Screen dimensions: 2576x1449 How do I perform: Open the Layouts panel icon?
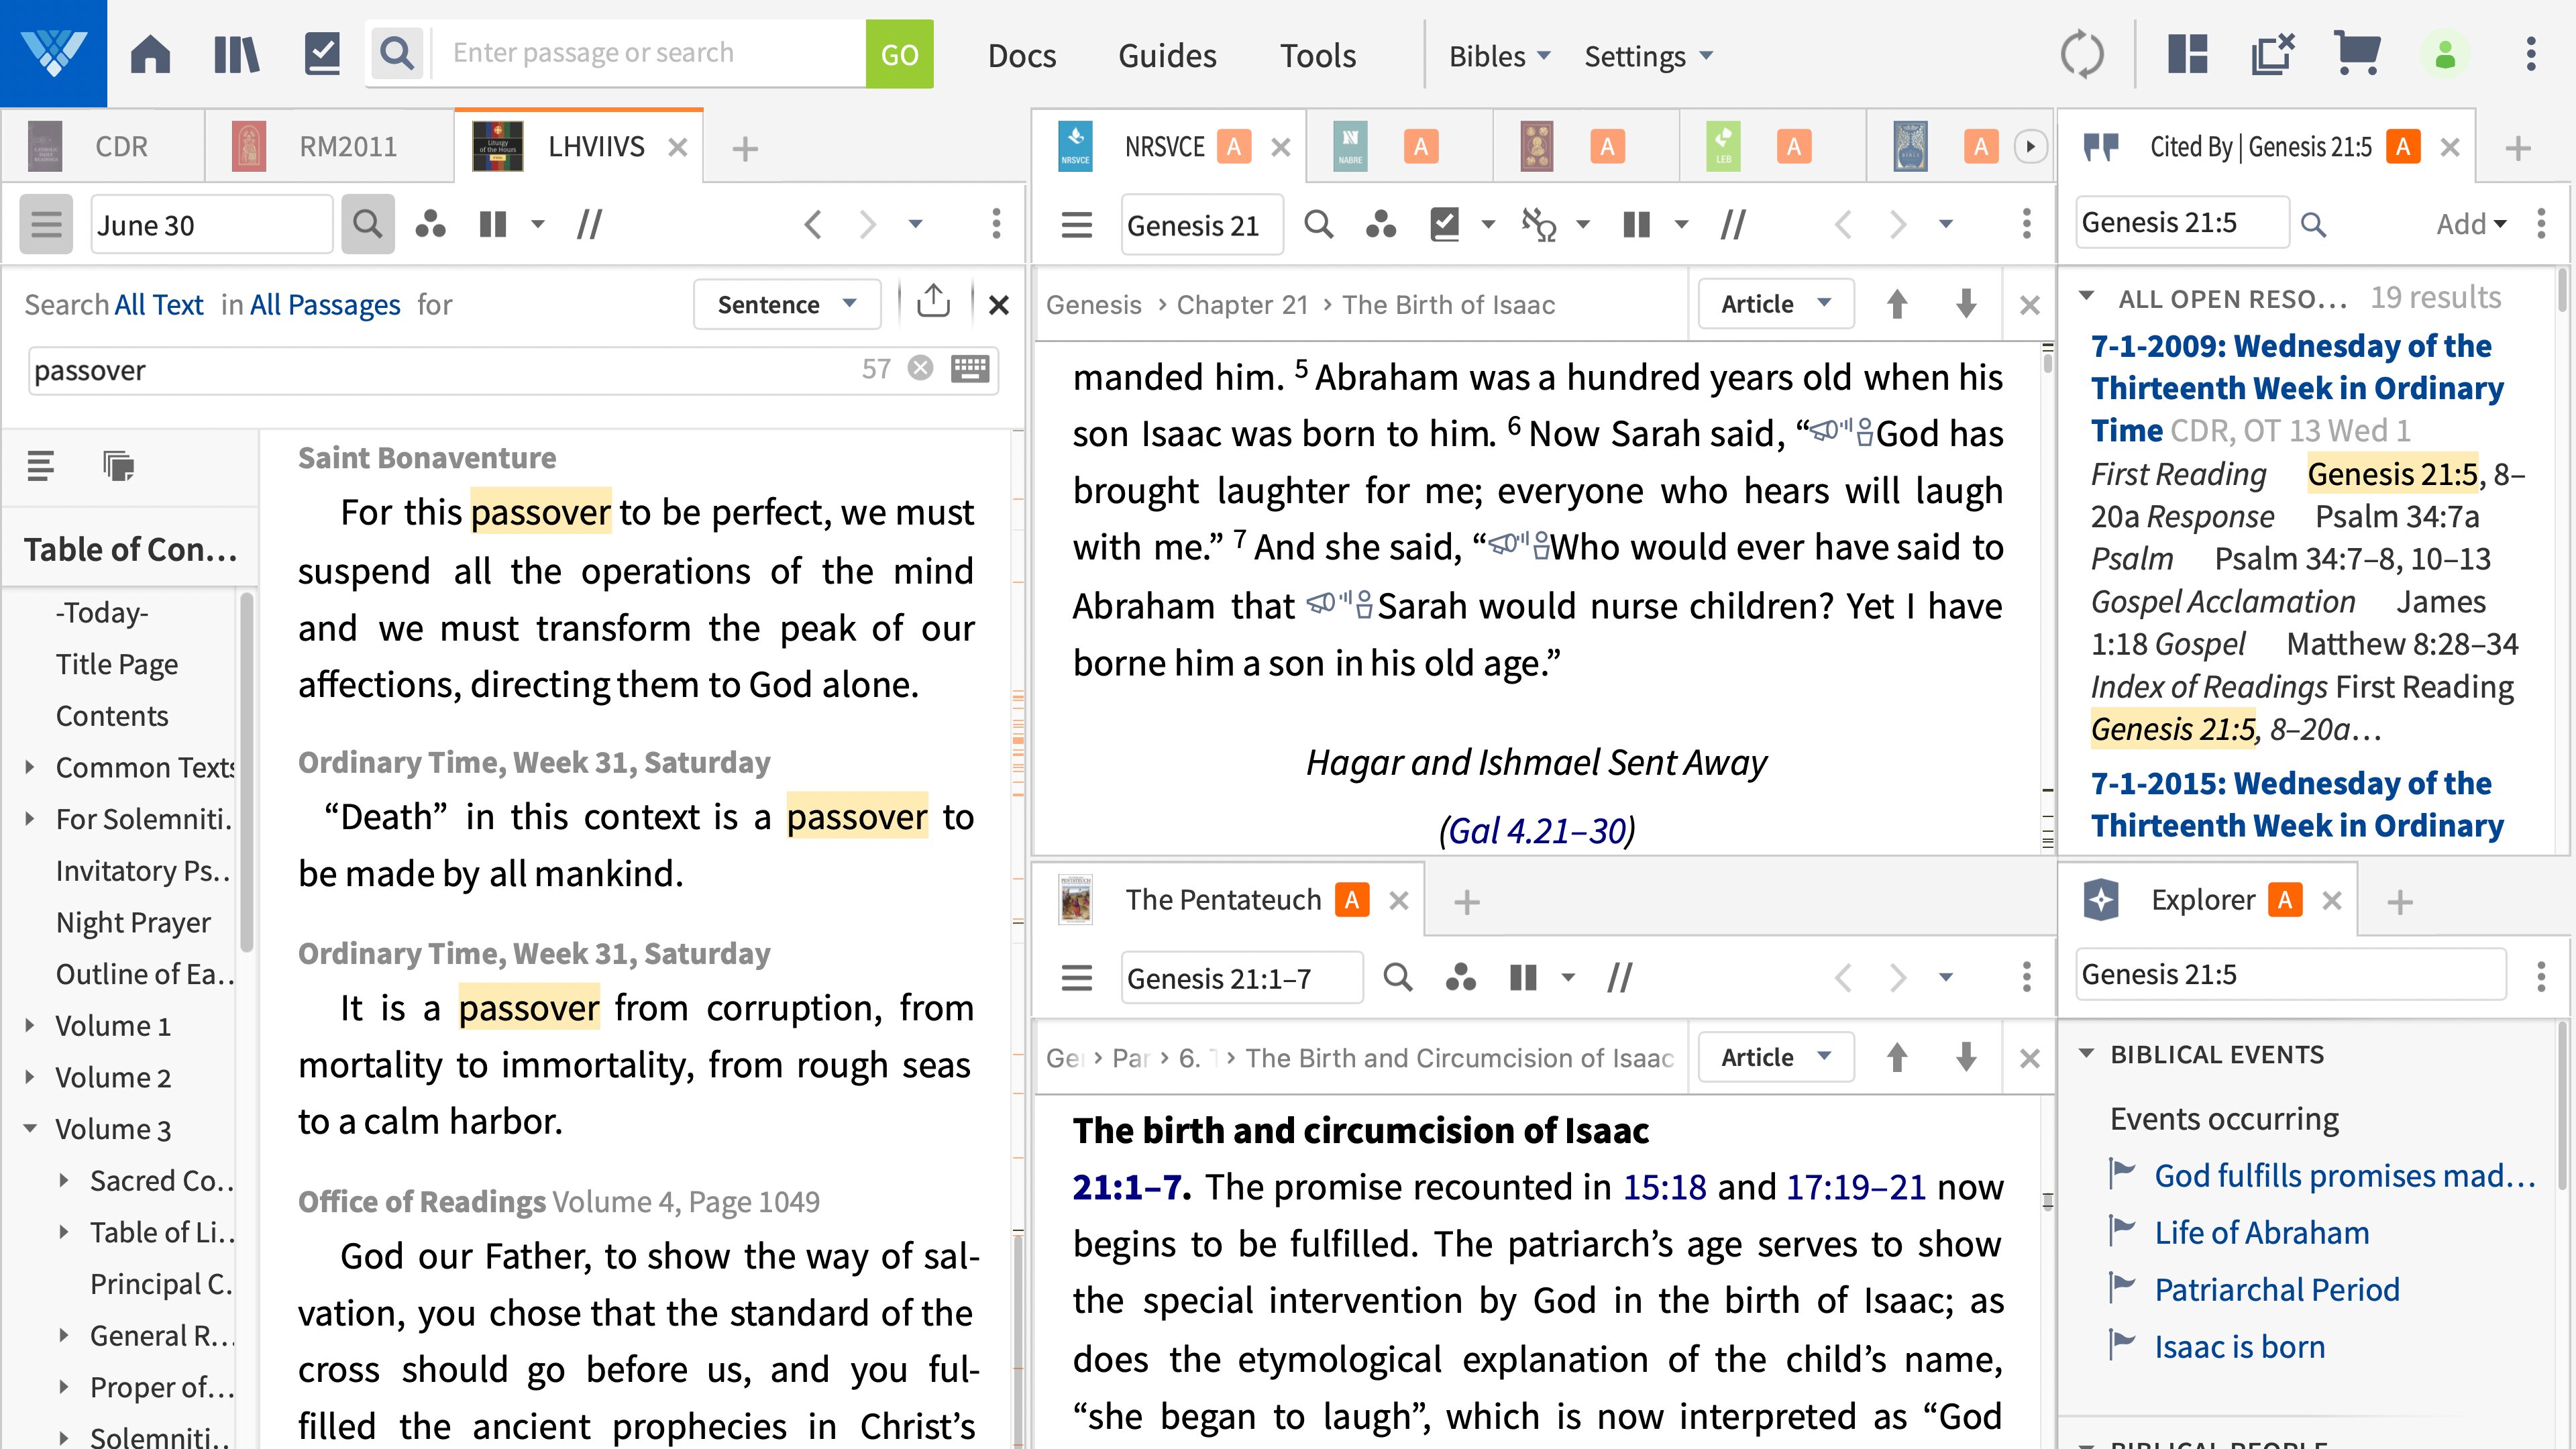[x=2186, y=54]
